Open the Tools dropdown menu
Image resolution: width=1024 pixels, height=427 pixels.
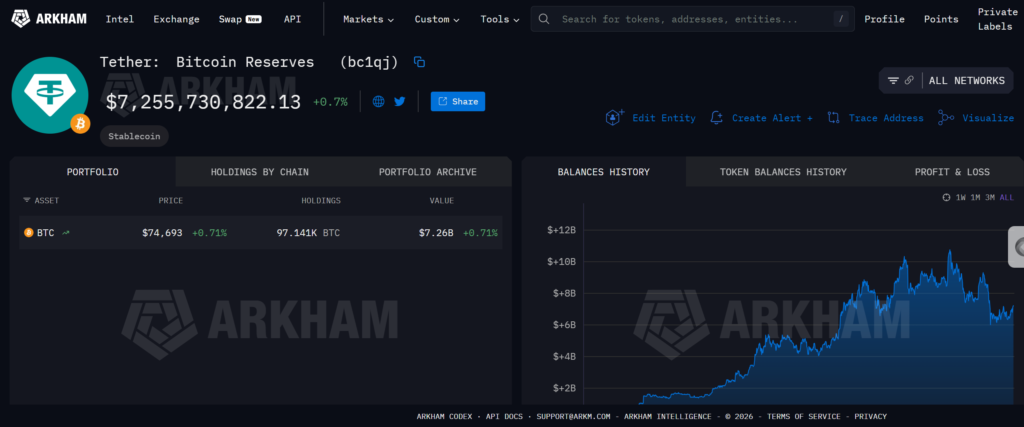point(500,19)
